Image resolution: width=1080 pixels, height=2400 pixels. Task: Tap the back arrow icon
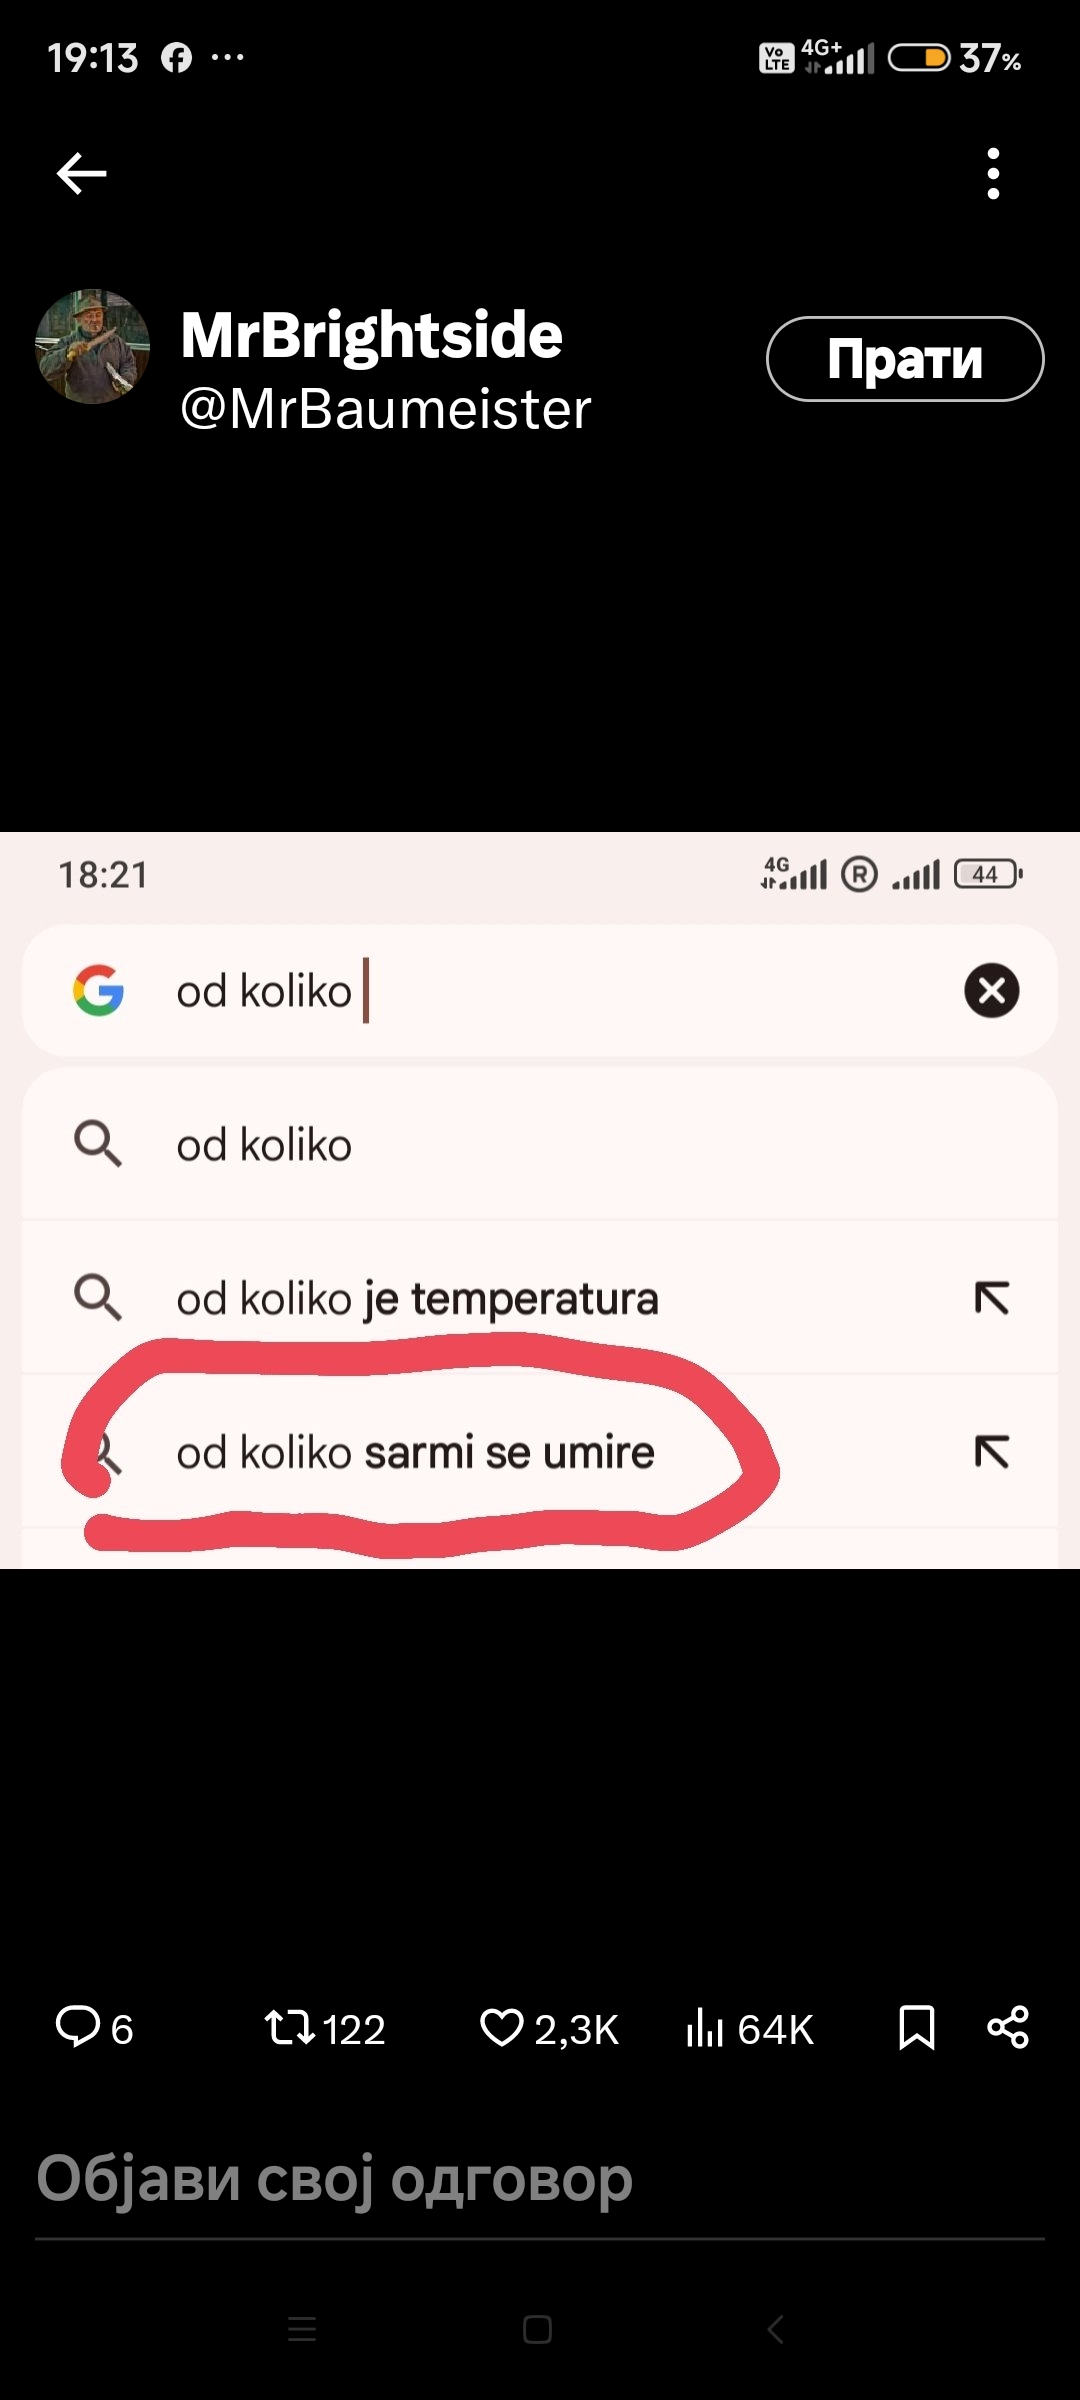82,174
